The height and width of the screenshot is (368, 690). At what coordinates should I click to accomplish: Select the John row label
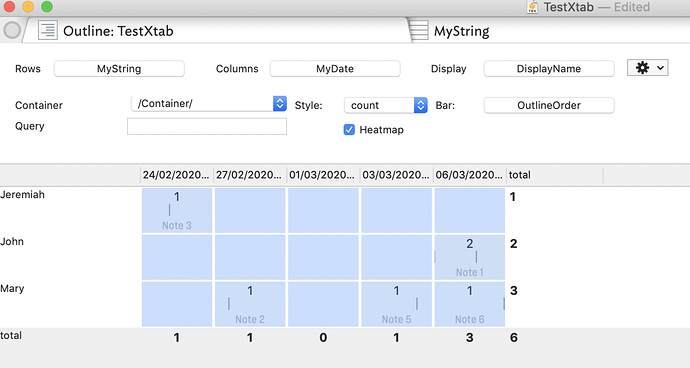[x=12, y=242]
